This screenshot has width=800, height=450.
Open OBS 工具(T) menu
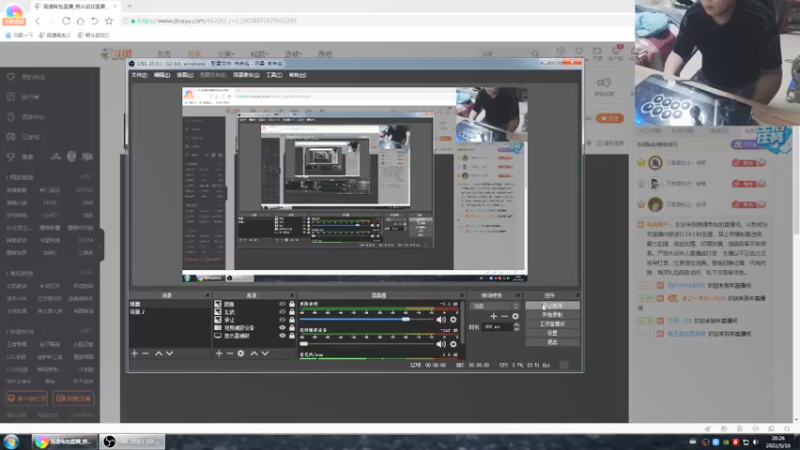274,75
